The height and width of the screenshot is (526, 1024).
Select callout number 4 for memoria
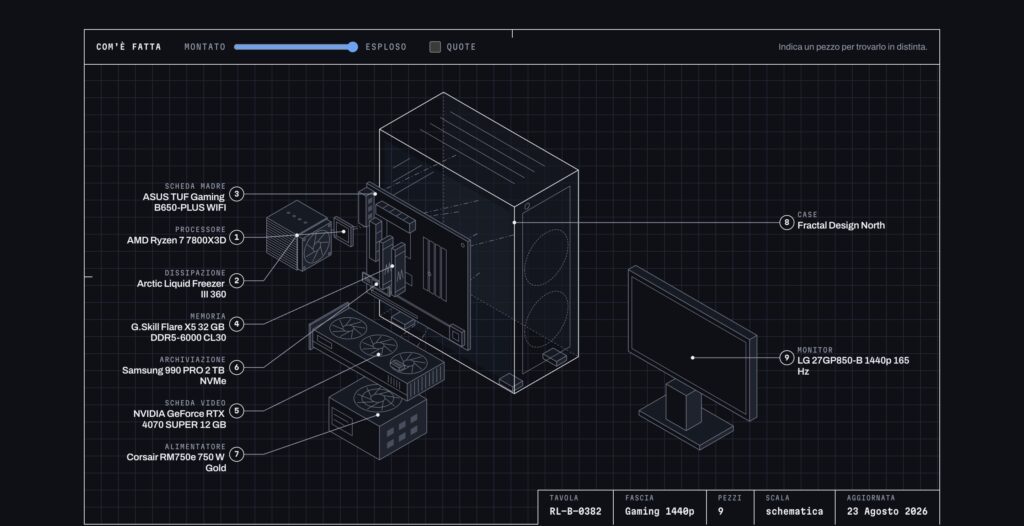(236, 324)
